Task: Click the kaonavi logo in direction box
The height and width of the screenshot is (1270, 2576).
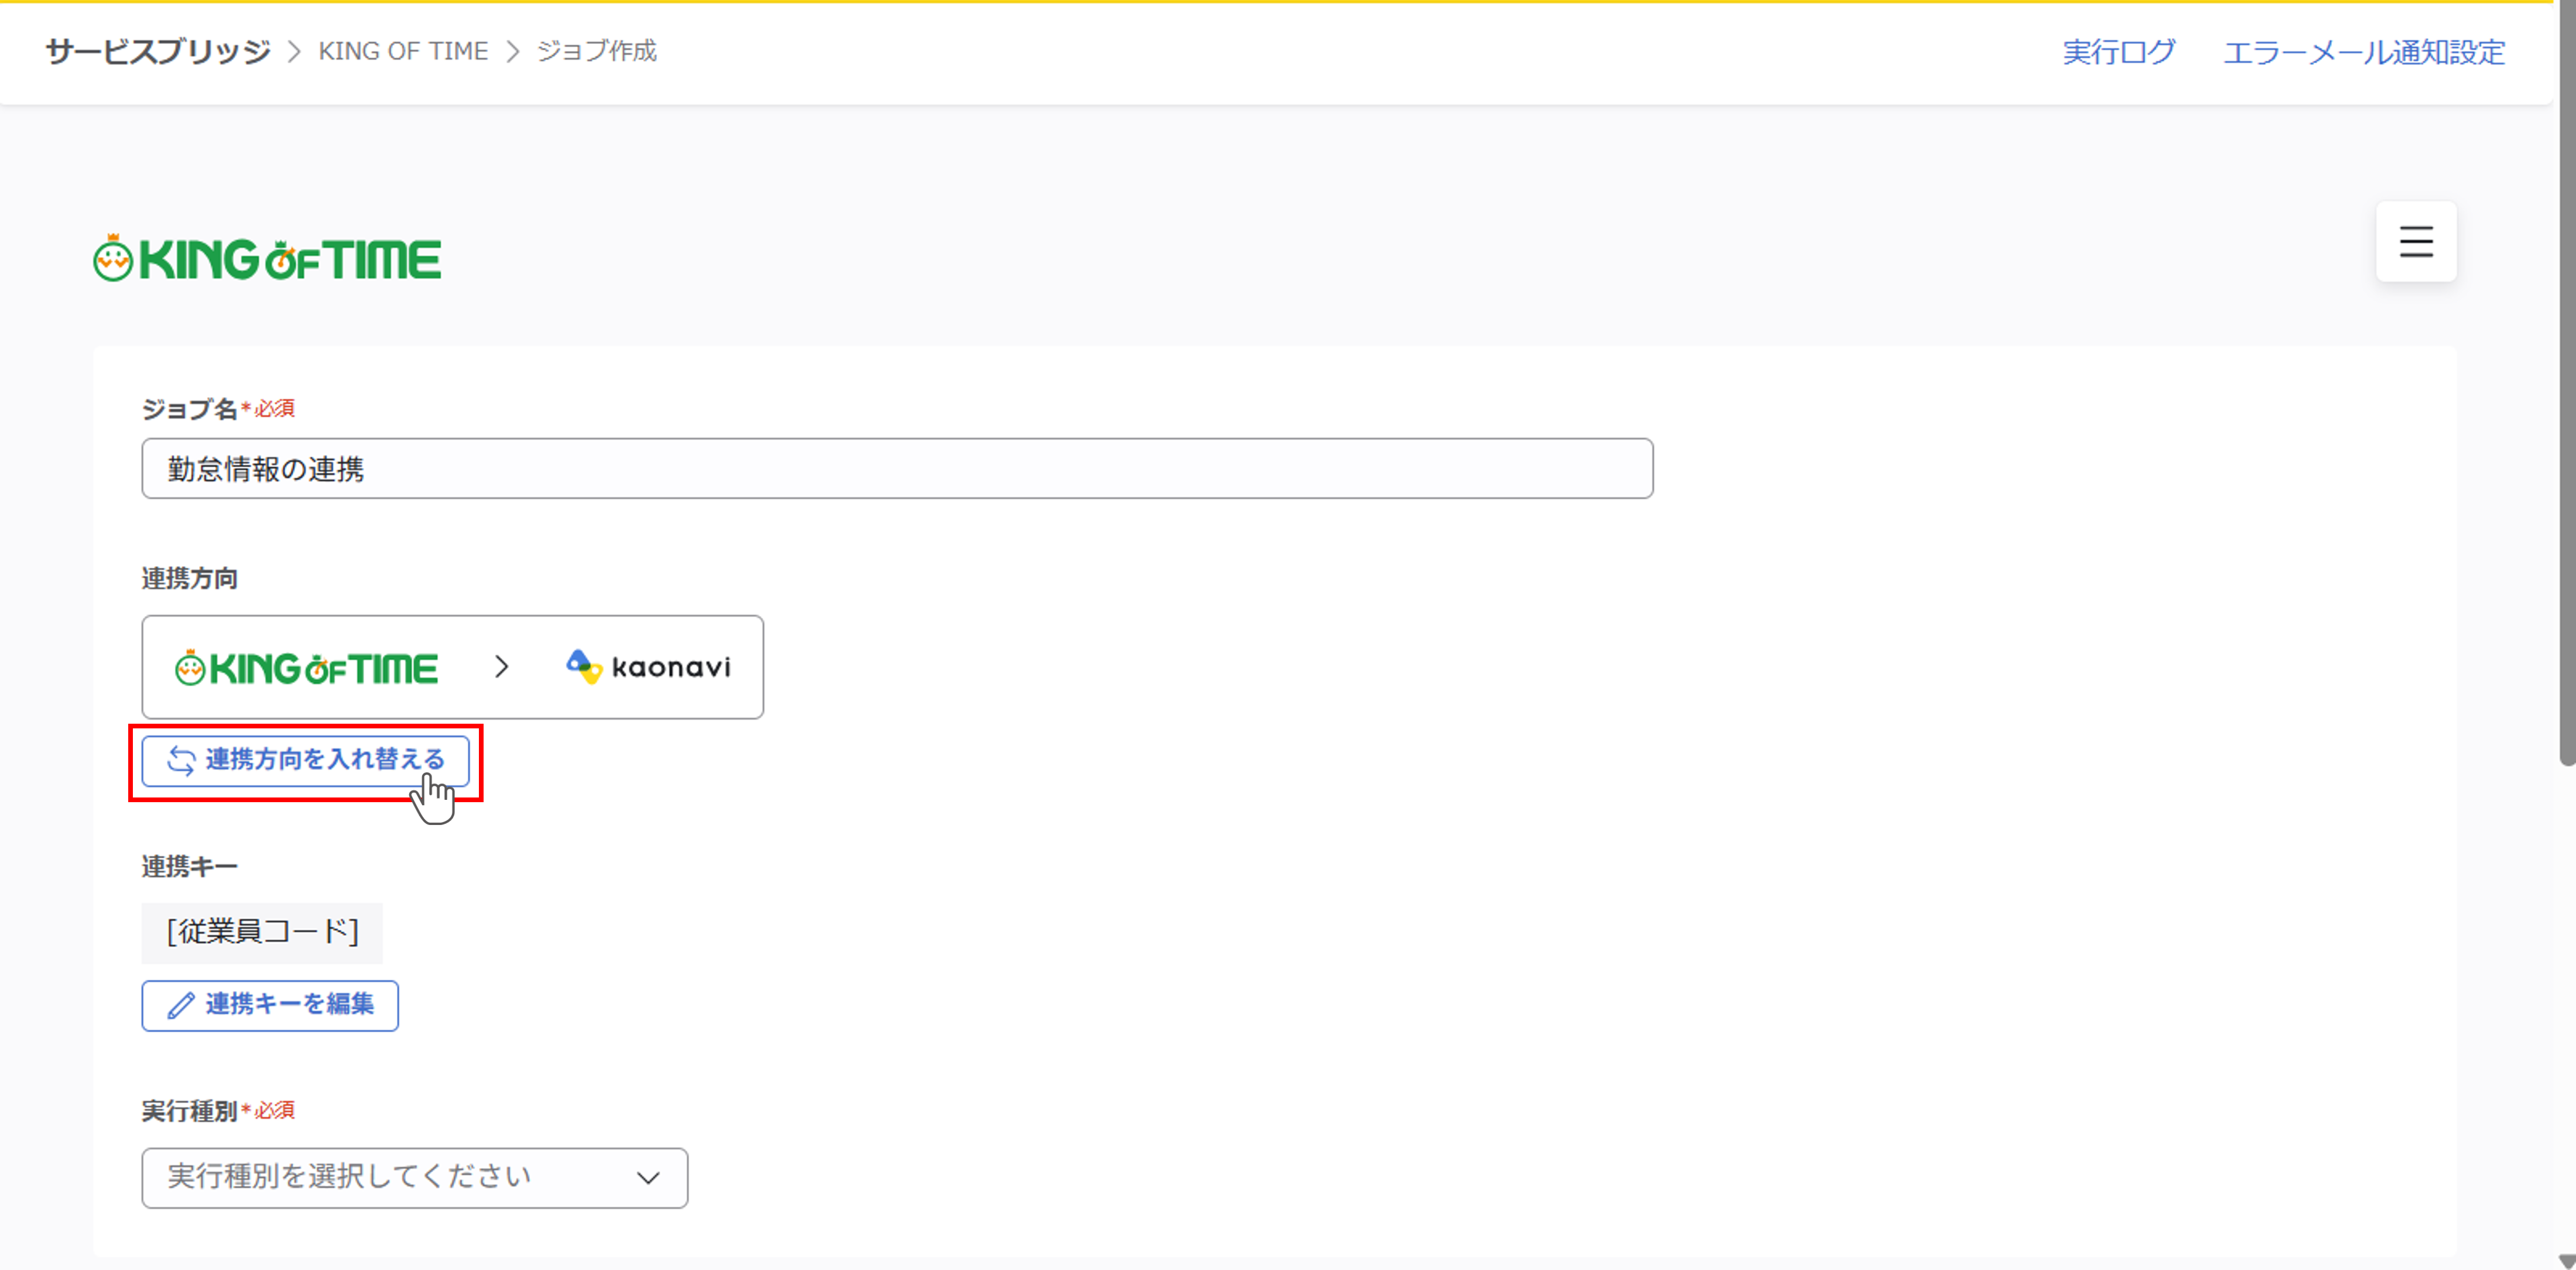Action: pyautogui.click(x=648, y=667)
